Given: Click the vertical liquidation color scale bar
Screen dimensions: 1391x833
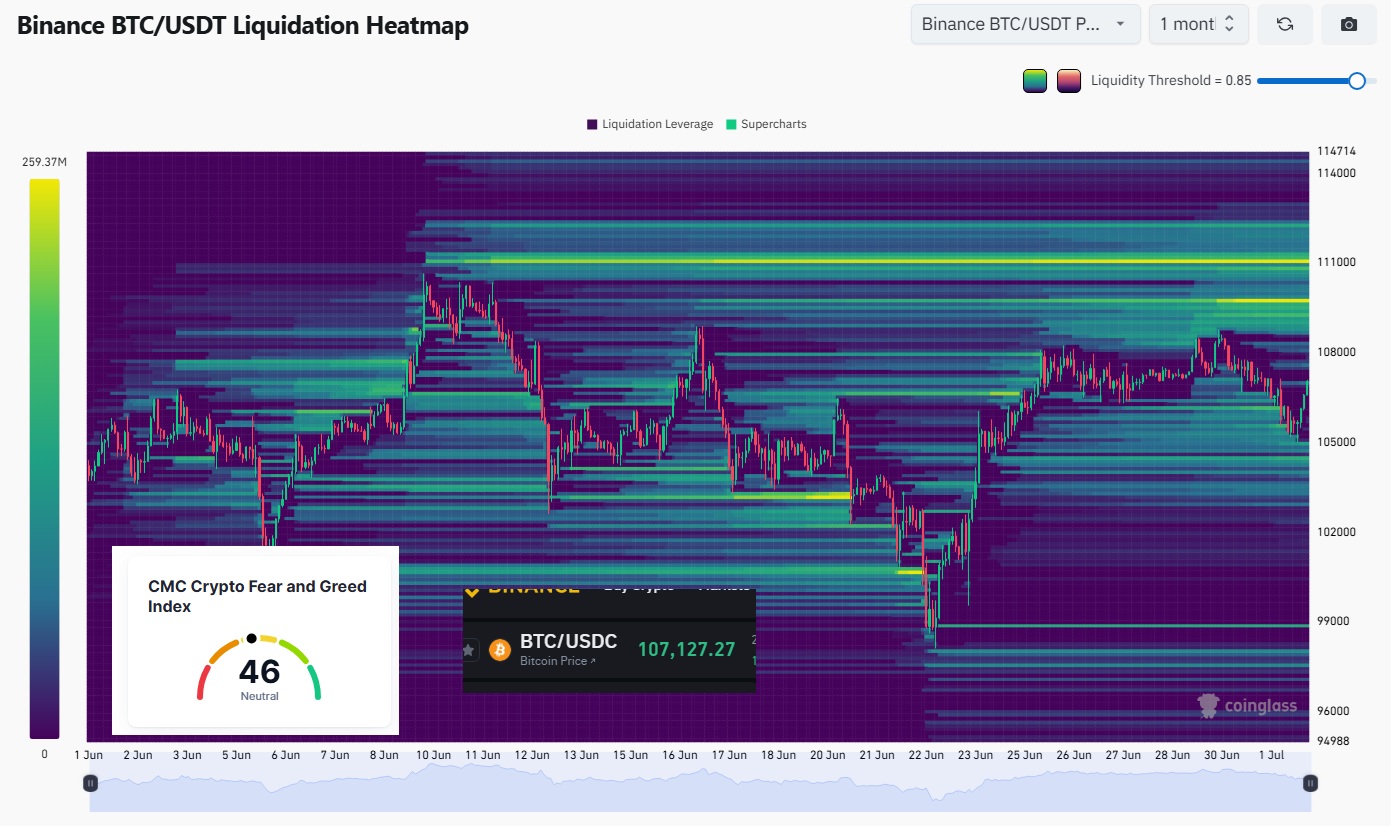Looking at the screenshot, I should [44, 459].
